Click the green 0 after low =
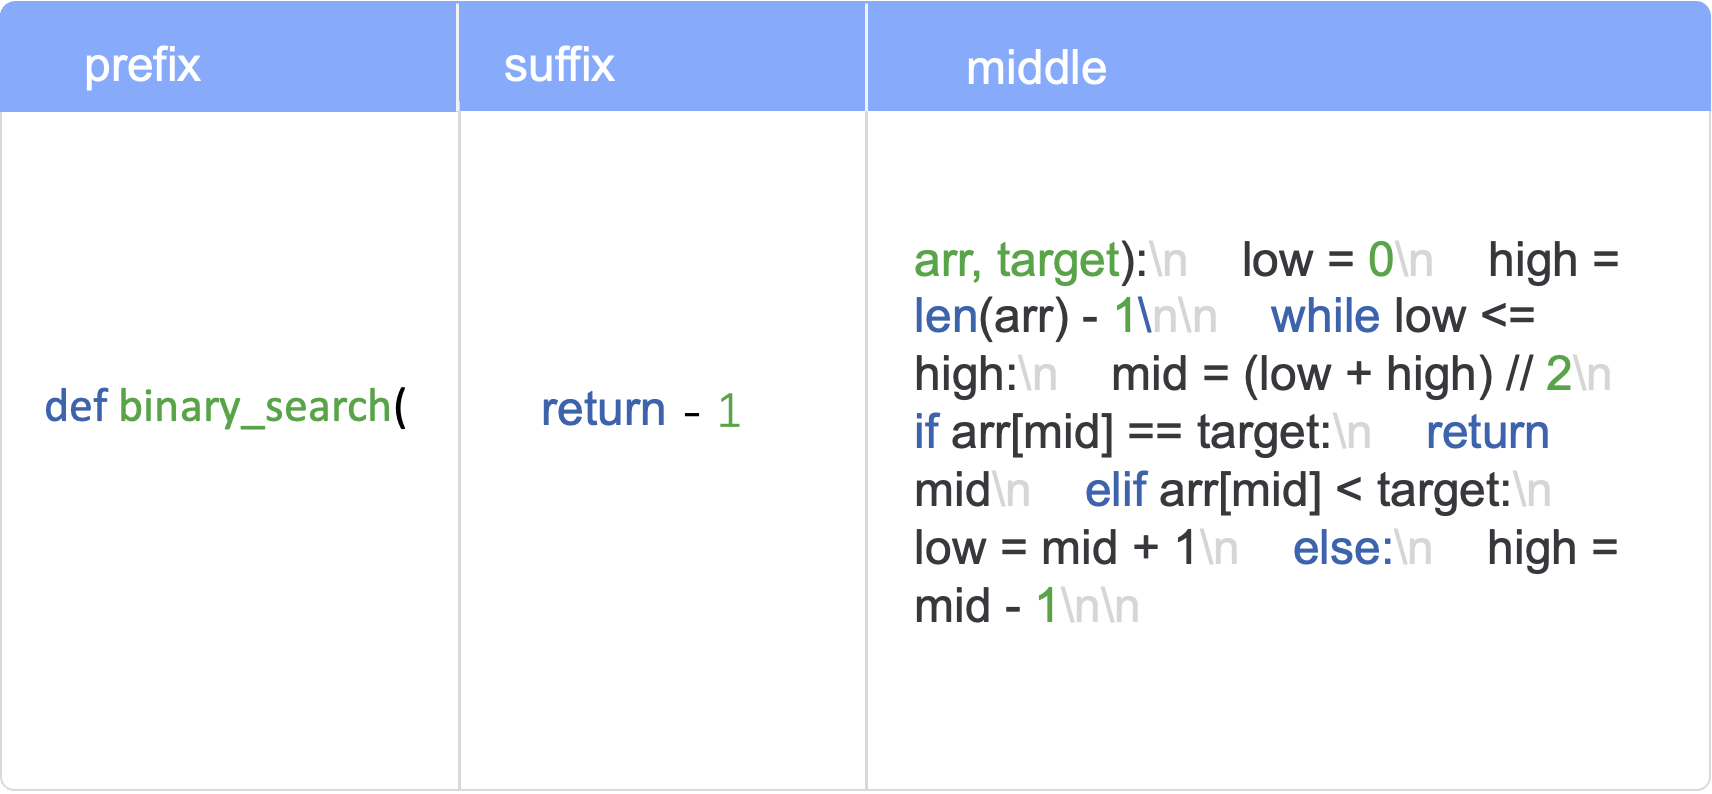The image size is (1712, 794). 1381,261
